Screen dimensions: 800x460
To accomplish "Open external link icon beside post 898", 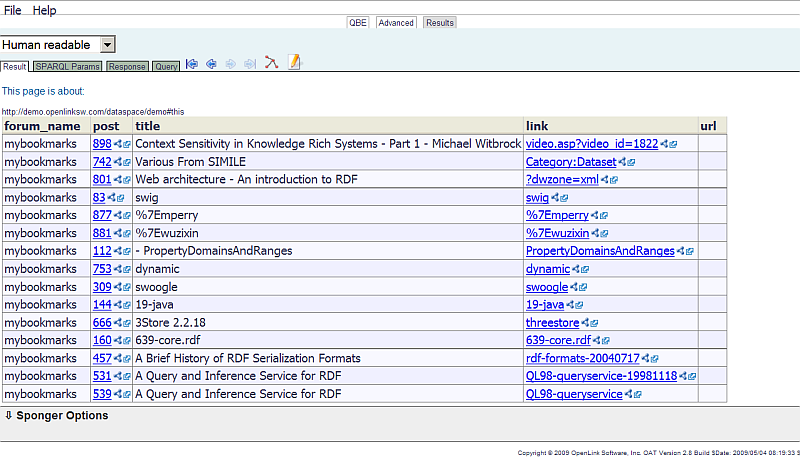I will pos(127,145).
